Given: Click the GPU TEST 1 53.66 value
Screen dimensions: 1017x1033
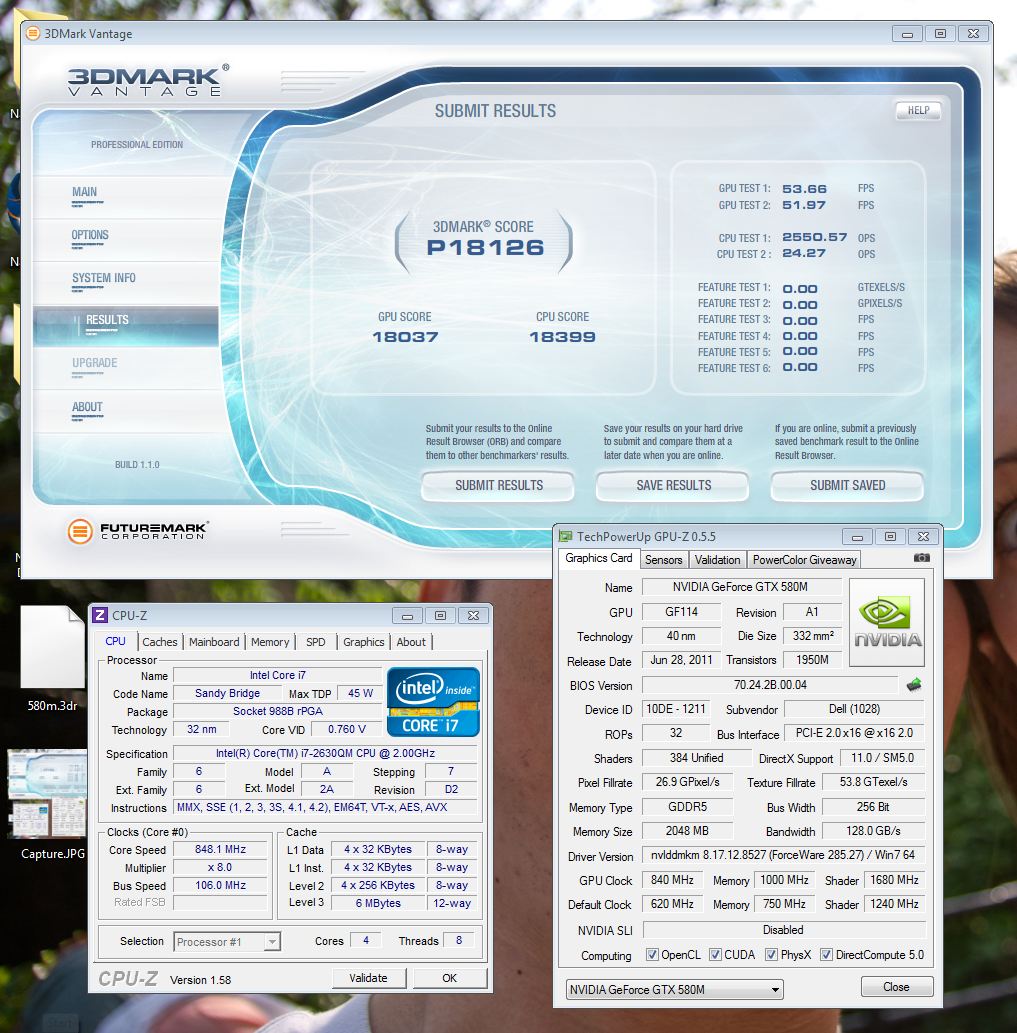Looking at the screenshot, I should (804, 189).
